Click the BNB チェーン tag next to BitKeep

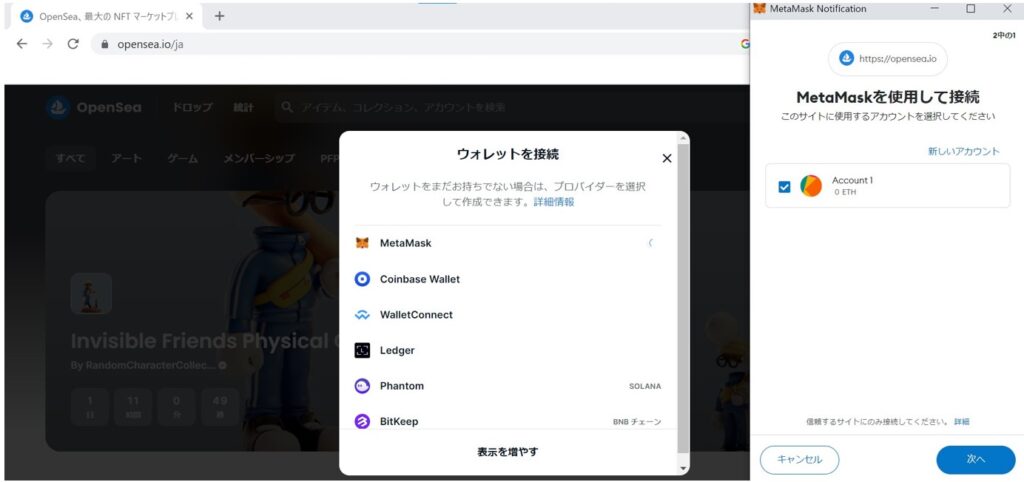(x=637, y=422)
